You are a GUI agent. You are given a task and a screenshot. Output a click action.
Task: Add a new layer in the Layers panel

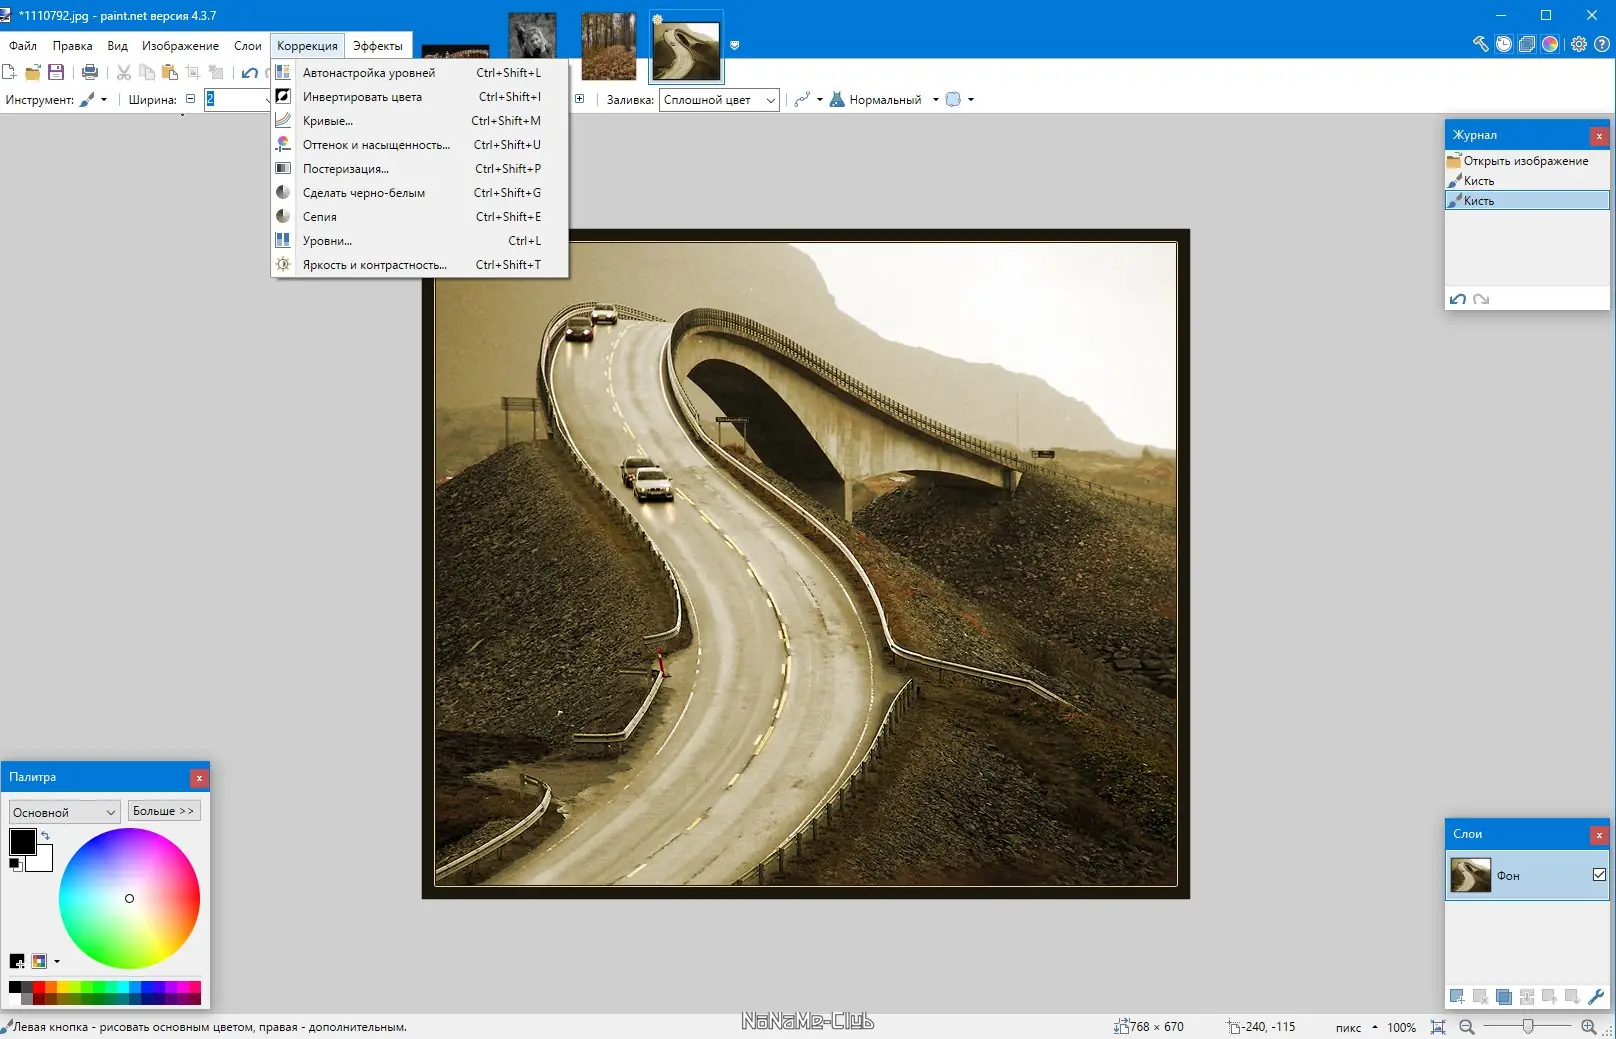(1457, 996)
